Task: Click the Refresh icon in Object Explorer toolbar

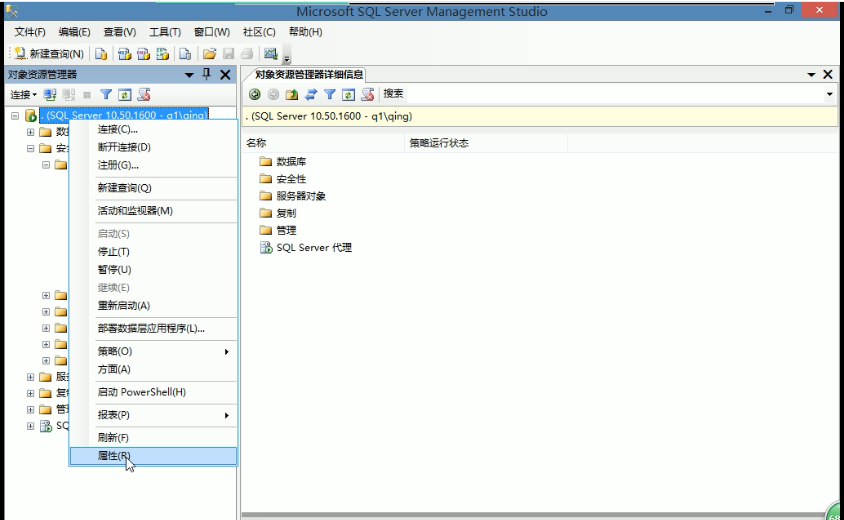Action: point(124,95)
